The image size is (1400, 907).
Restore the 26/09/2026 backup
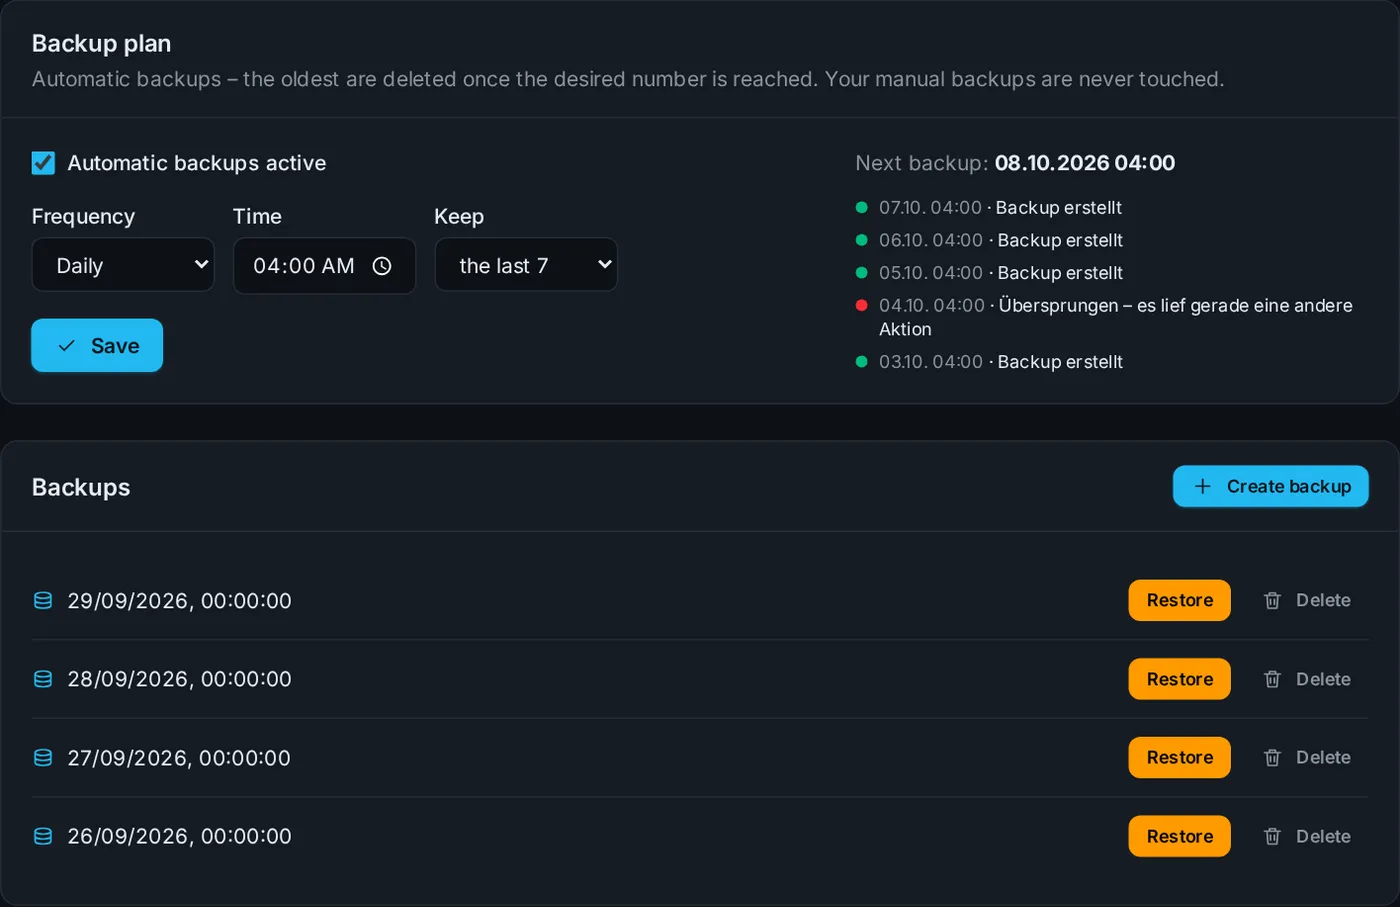tap(1179, 836)
